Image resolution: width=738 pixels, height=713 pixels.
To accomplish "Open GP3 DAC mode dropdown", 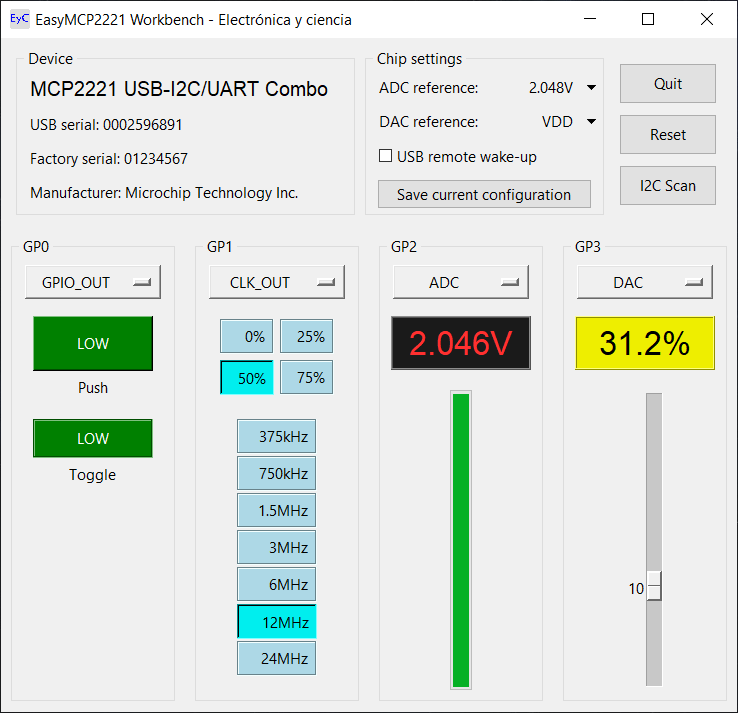I will pyautogui.click(x=645, y=282).
